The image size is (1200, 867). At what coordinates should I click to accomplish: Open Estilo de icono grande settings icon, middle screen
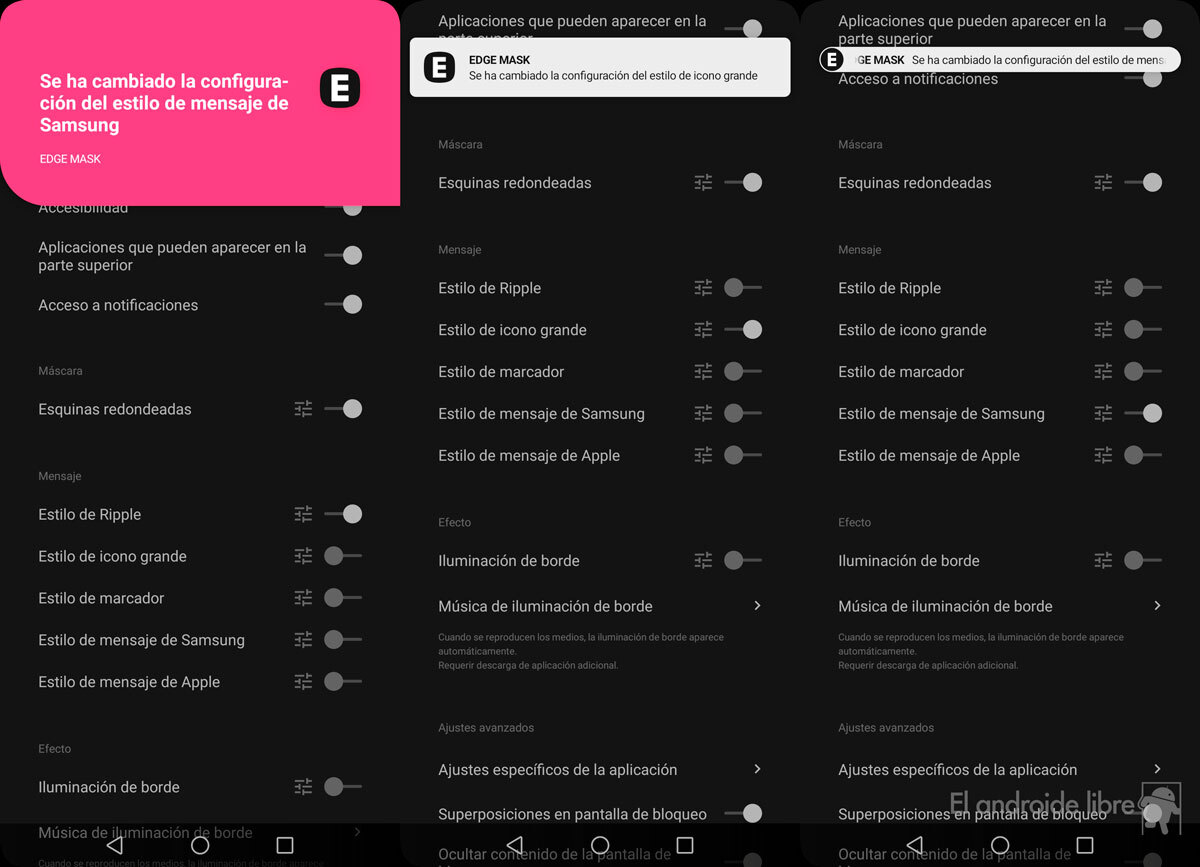[x=703, y=330]
